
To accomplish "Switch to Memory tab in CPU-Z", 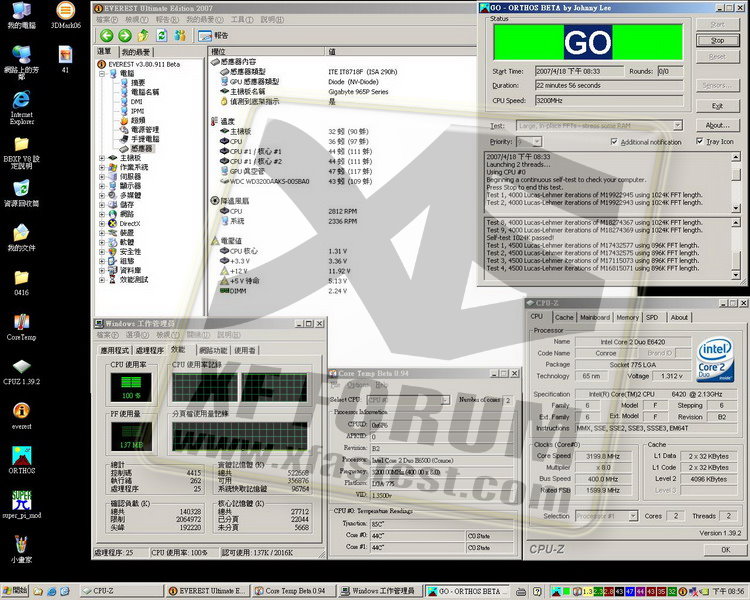I will (x=627, y=317).
